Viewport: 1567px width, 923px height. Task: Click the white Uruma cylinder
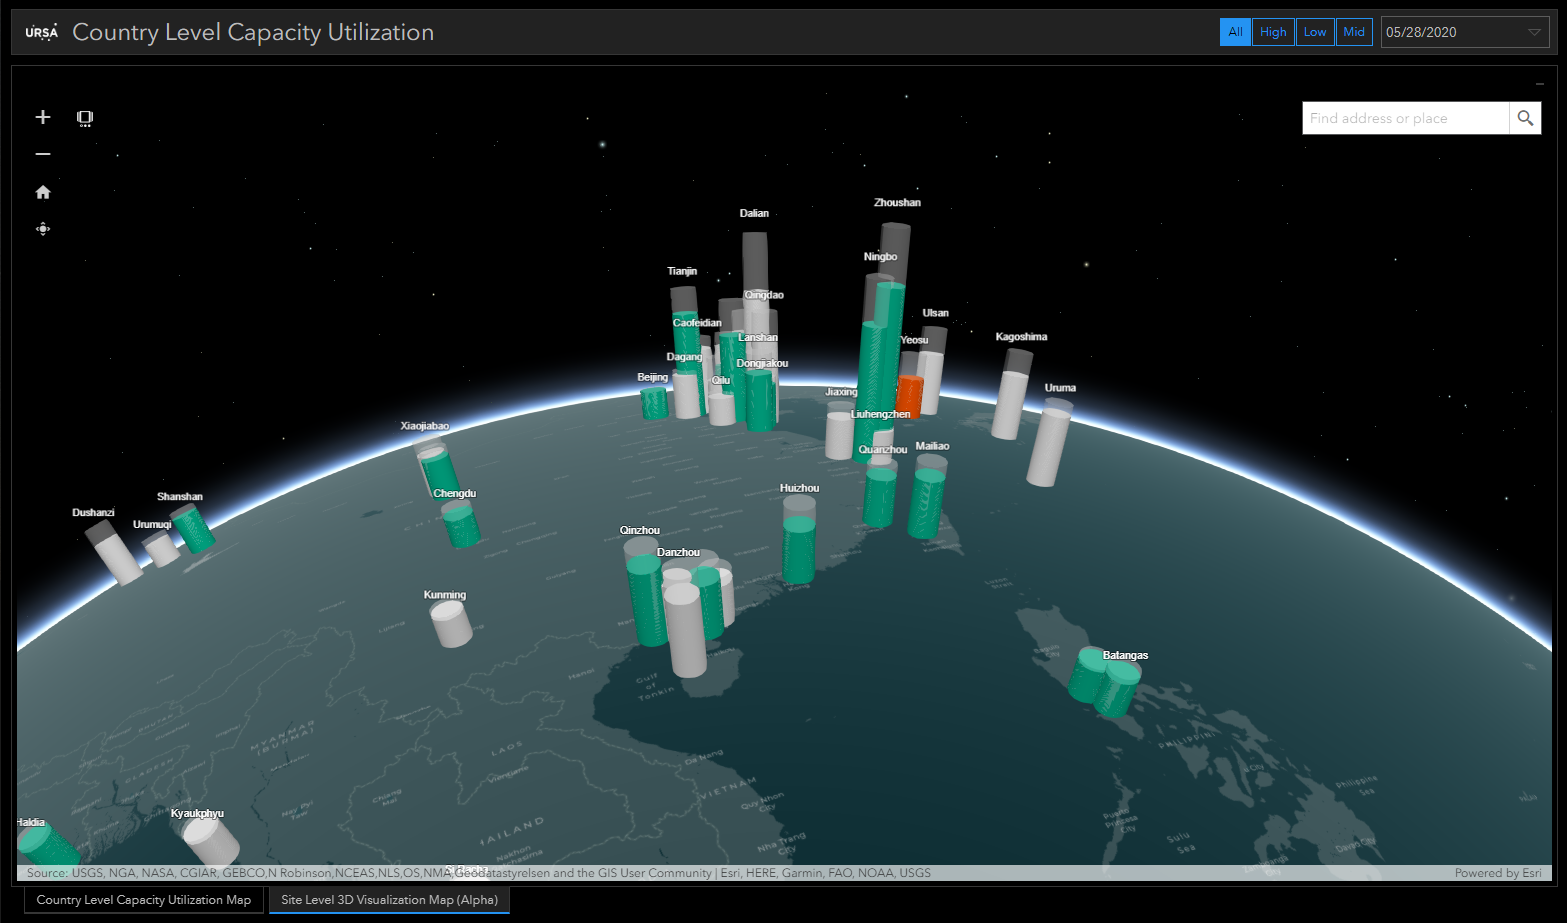tap(1048, 446)
